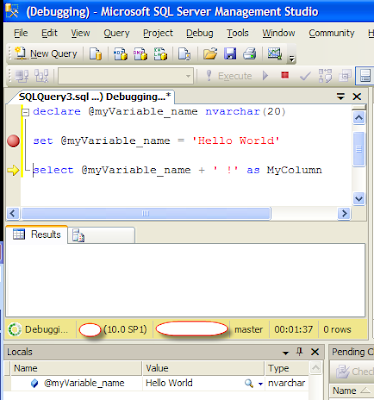Select the SQLQuery3.sql Debugging document tab
The width and height of the screenshot is (374, 400).
[95, 97]
